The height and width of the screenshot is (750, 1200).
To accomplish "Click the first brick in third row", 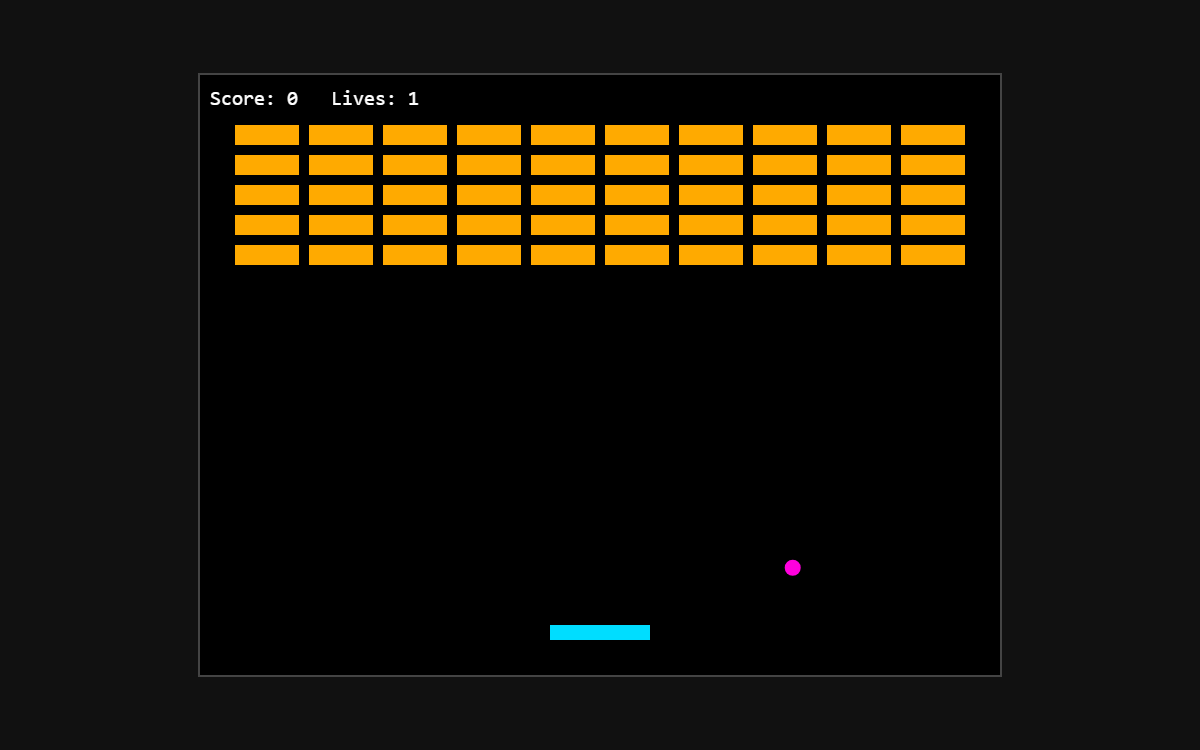I will pyautogui.click(x=267, y=195).
